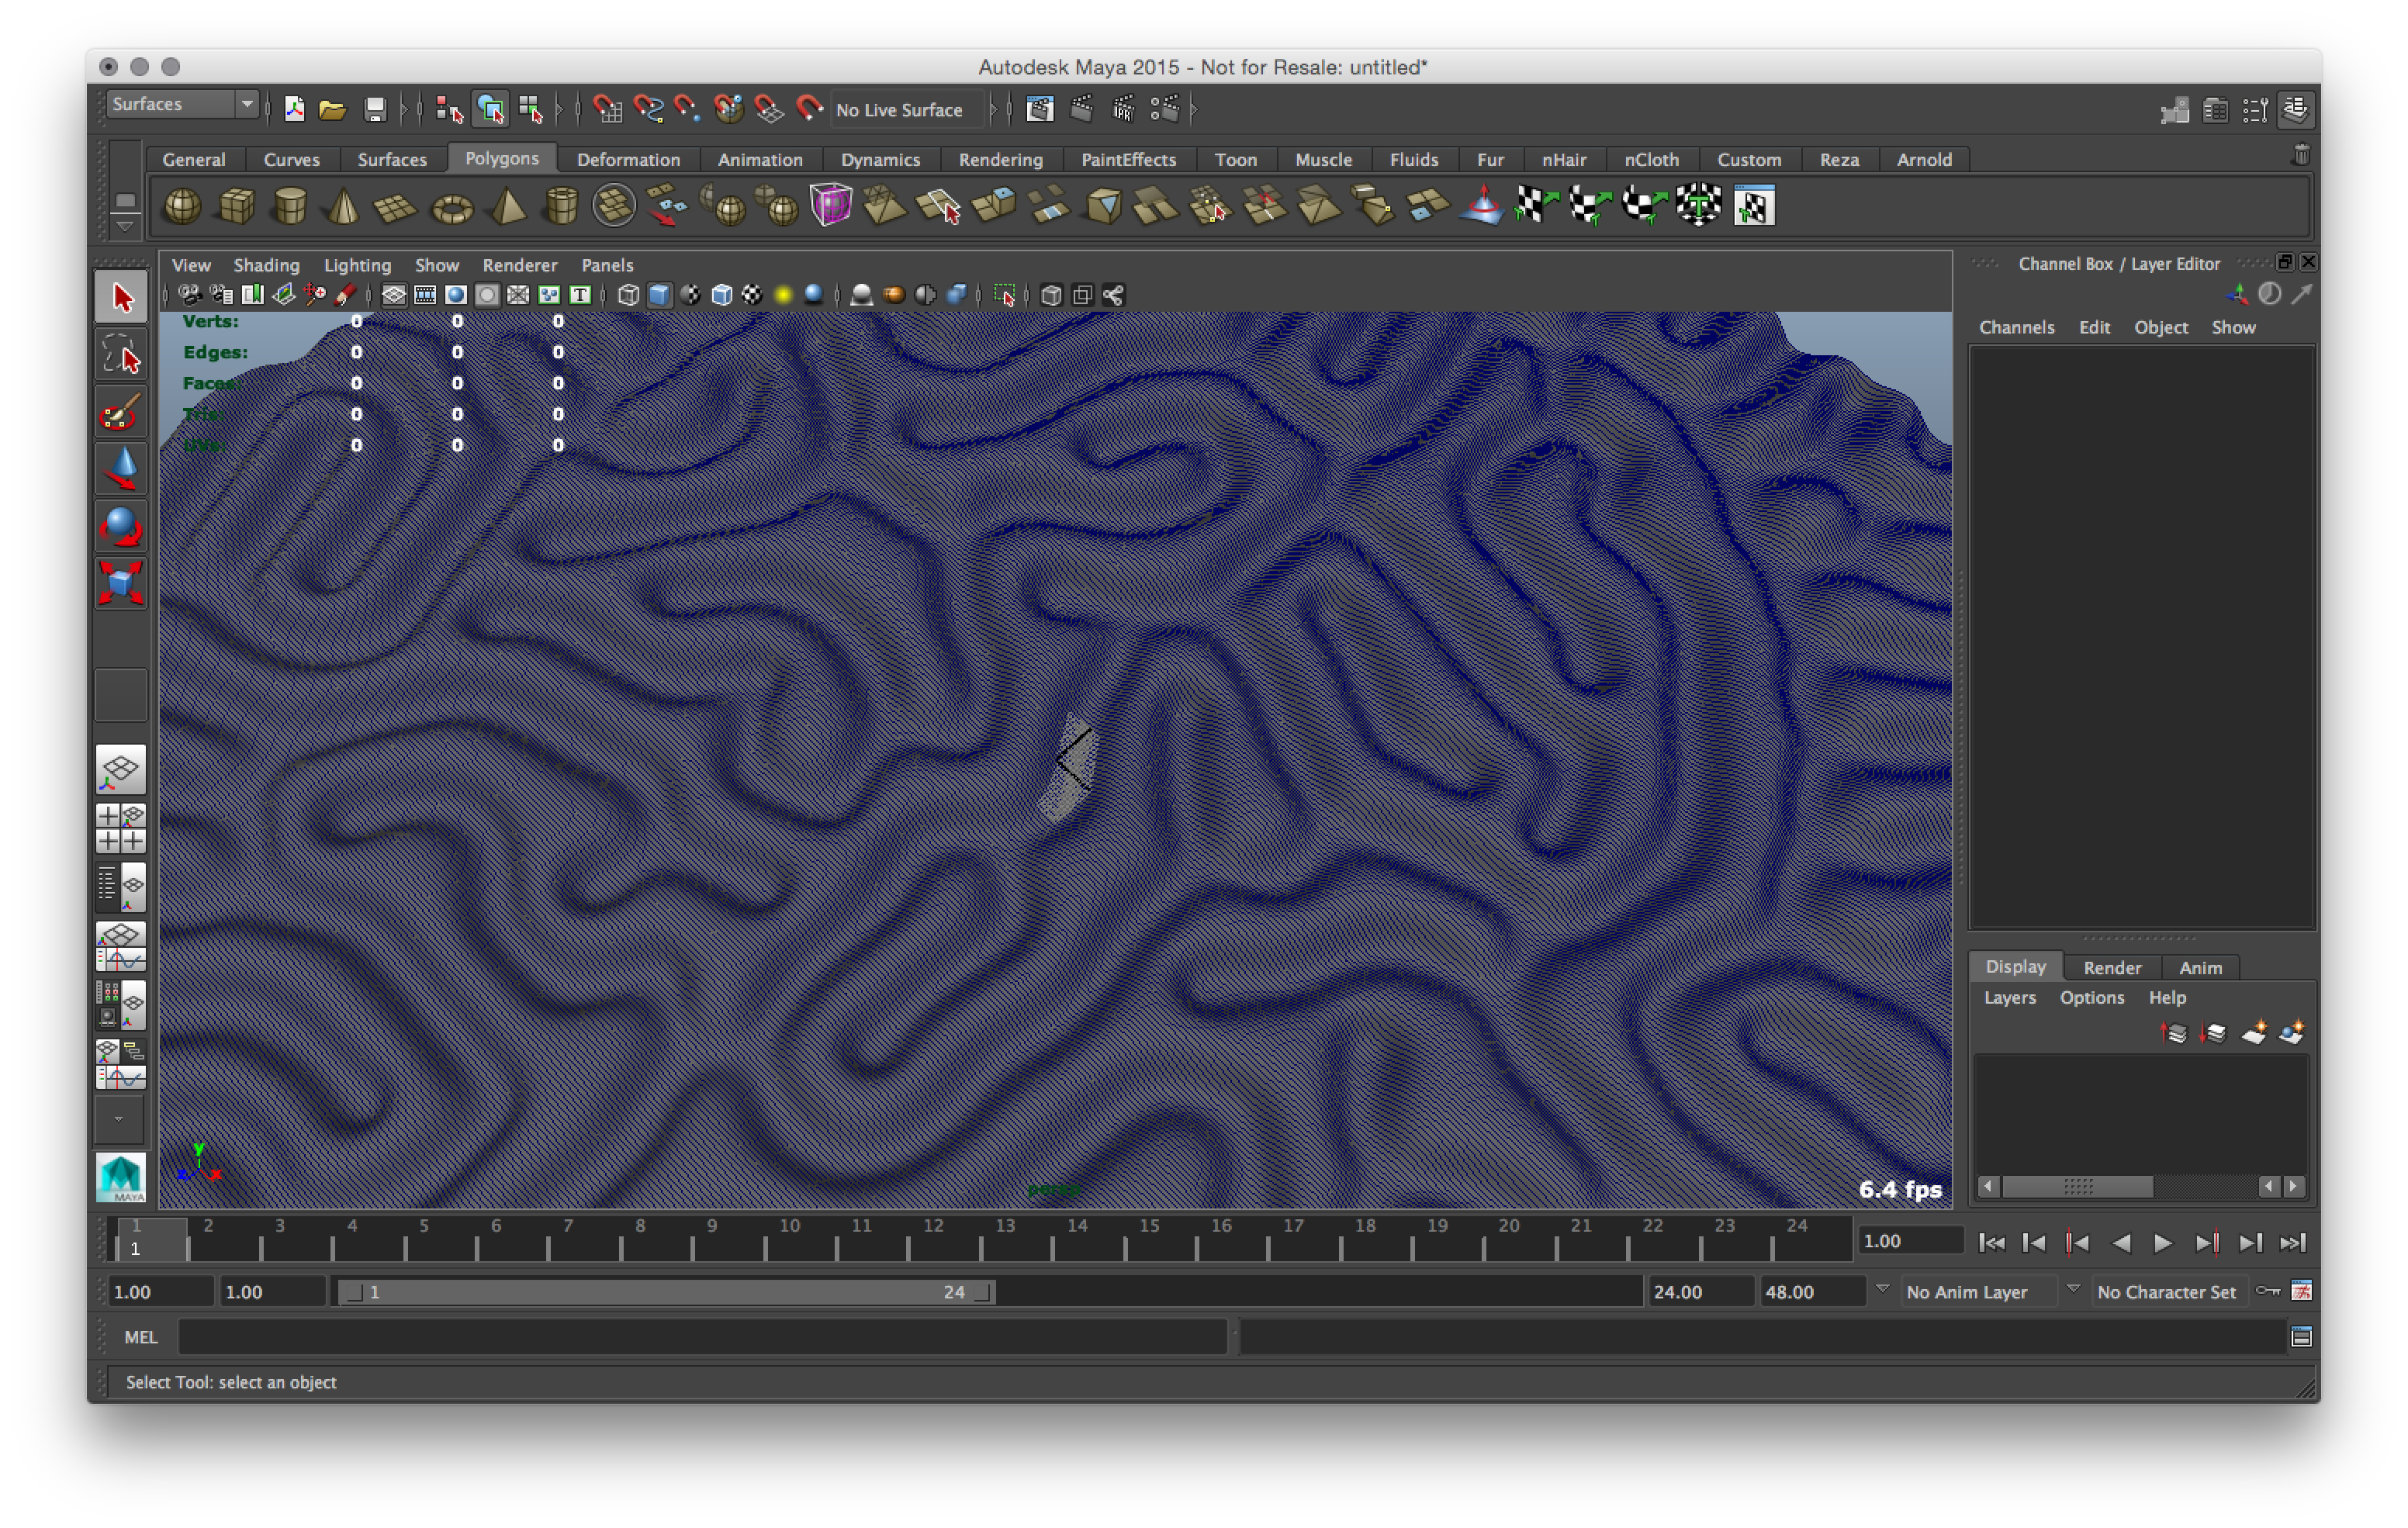Viewport: 2408px width, 1528px height.
Task: Create a polygon pipe from the shelf
Action: coord(561,206)
